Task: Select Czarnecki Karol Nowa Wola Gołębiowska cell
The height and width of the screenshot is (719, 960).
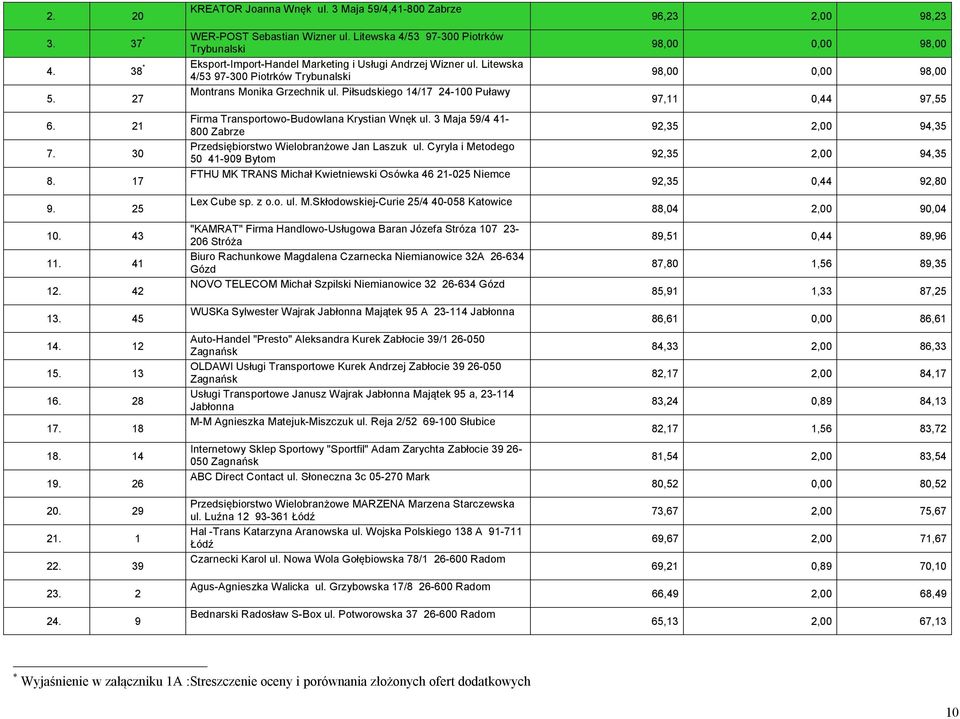Action: (358, 567)
